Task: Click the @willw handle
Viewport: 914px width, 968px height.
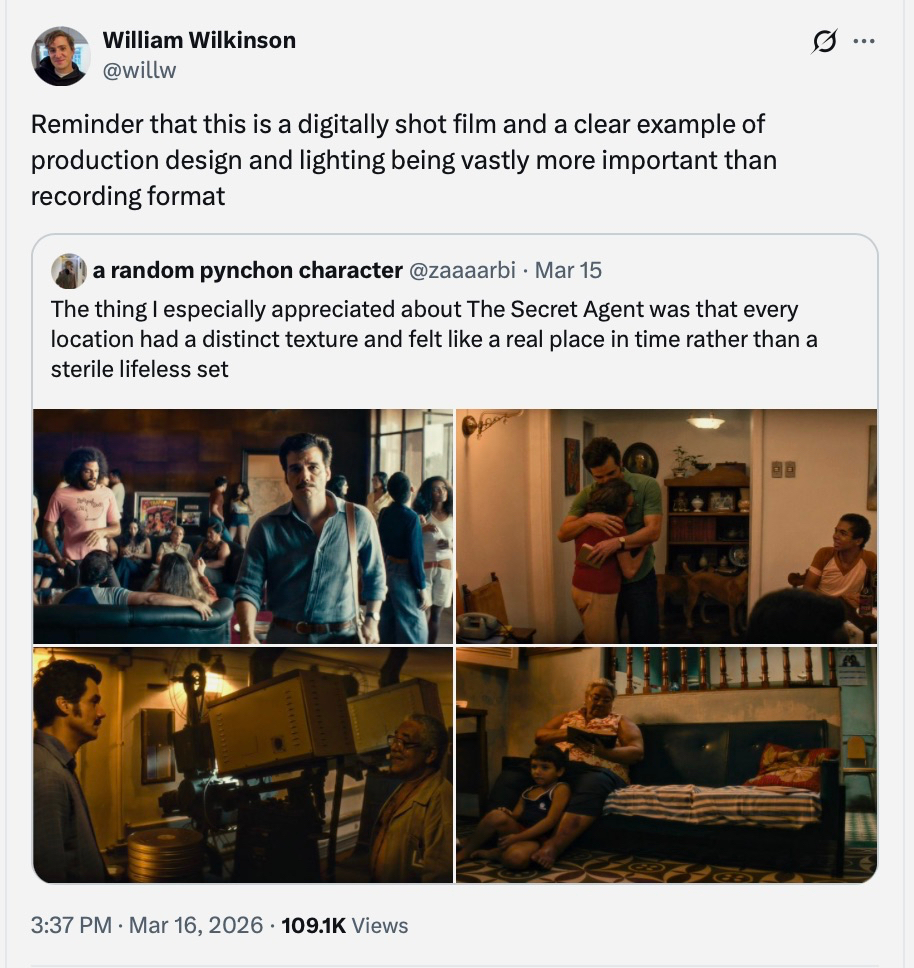Action: click(x=139, y=70)
